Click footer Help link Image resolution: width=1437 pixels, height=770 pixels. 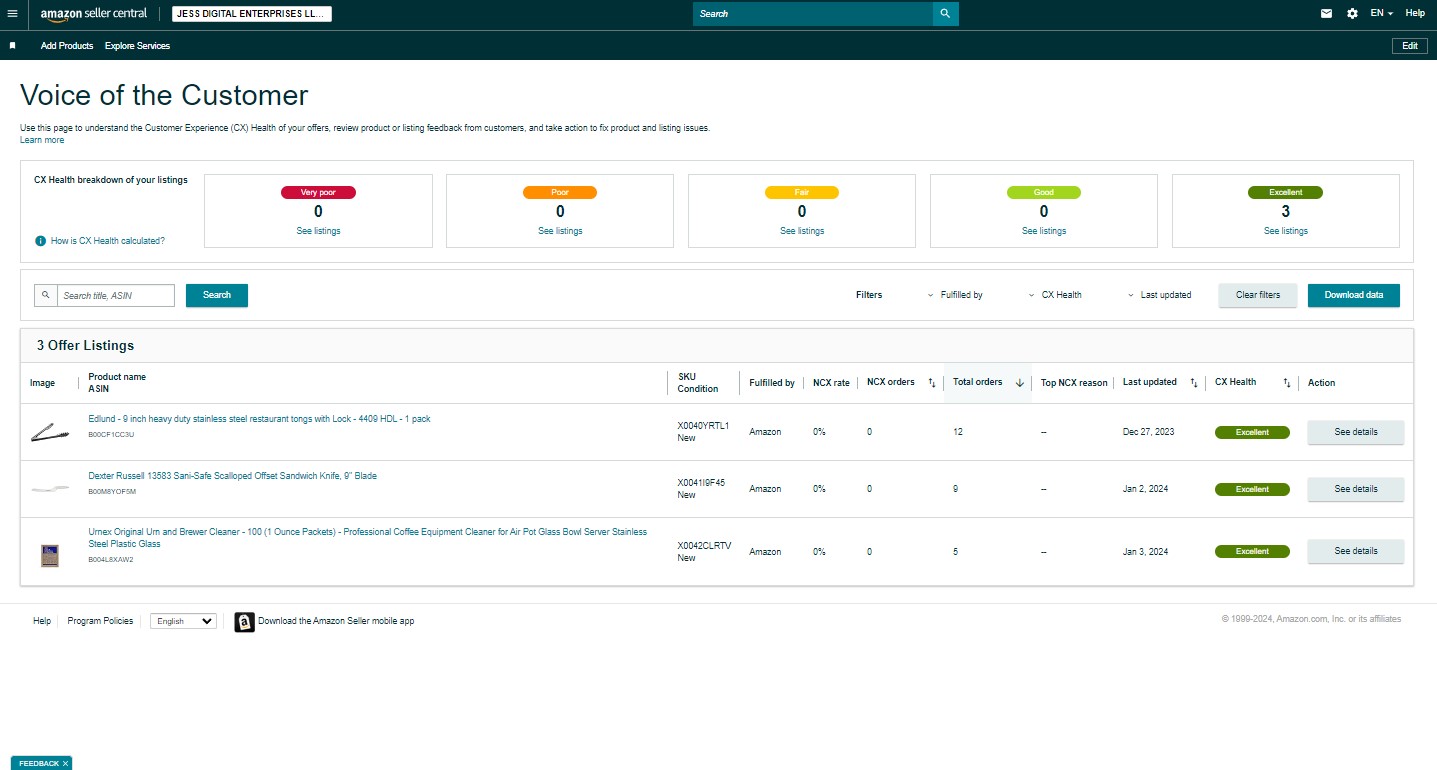(x=42, y=621)
